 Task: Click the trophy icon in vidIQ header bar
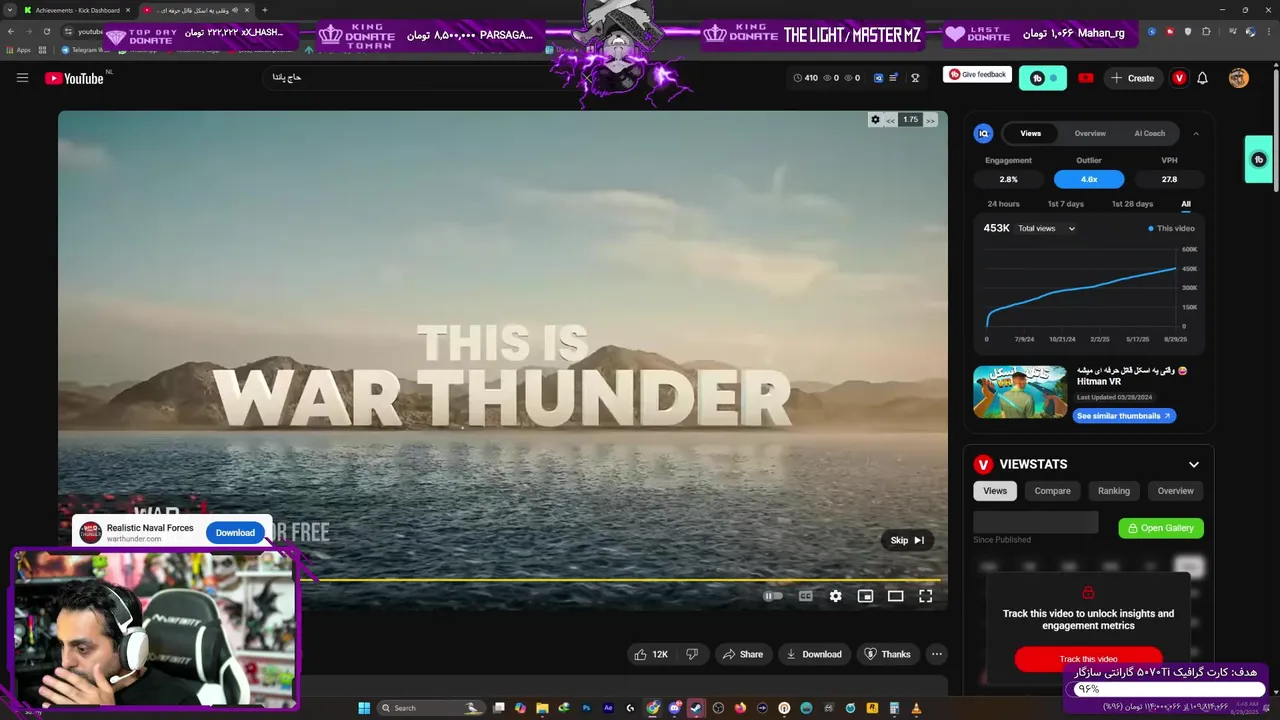915,78
